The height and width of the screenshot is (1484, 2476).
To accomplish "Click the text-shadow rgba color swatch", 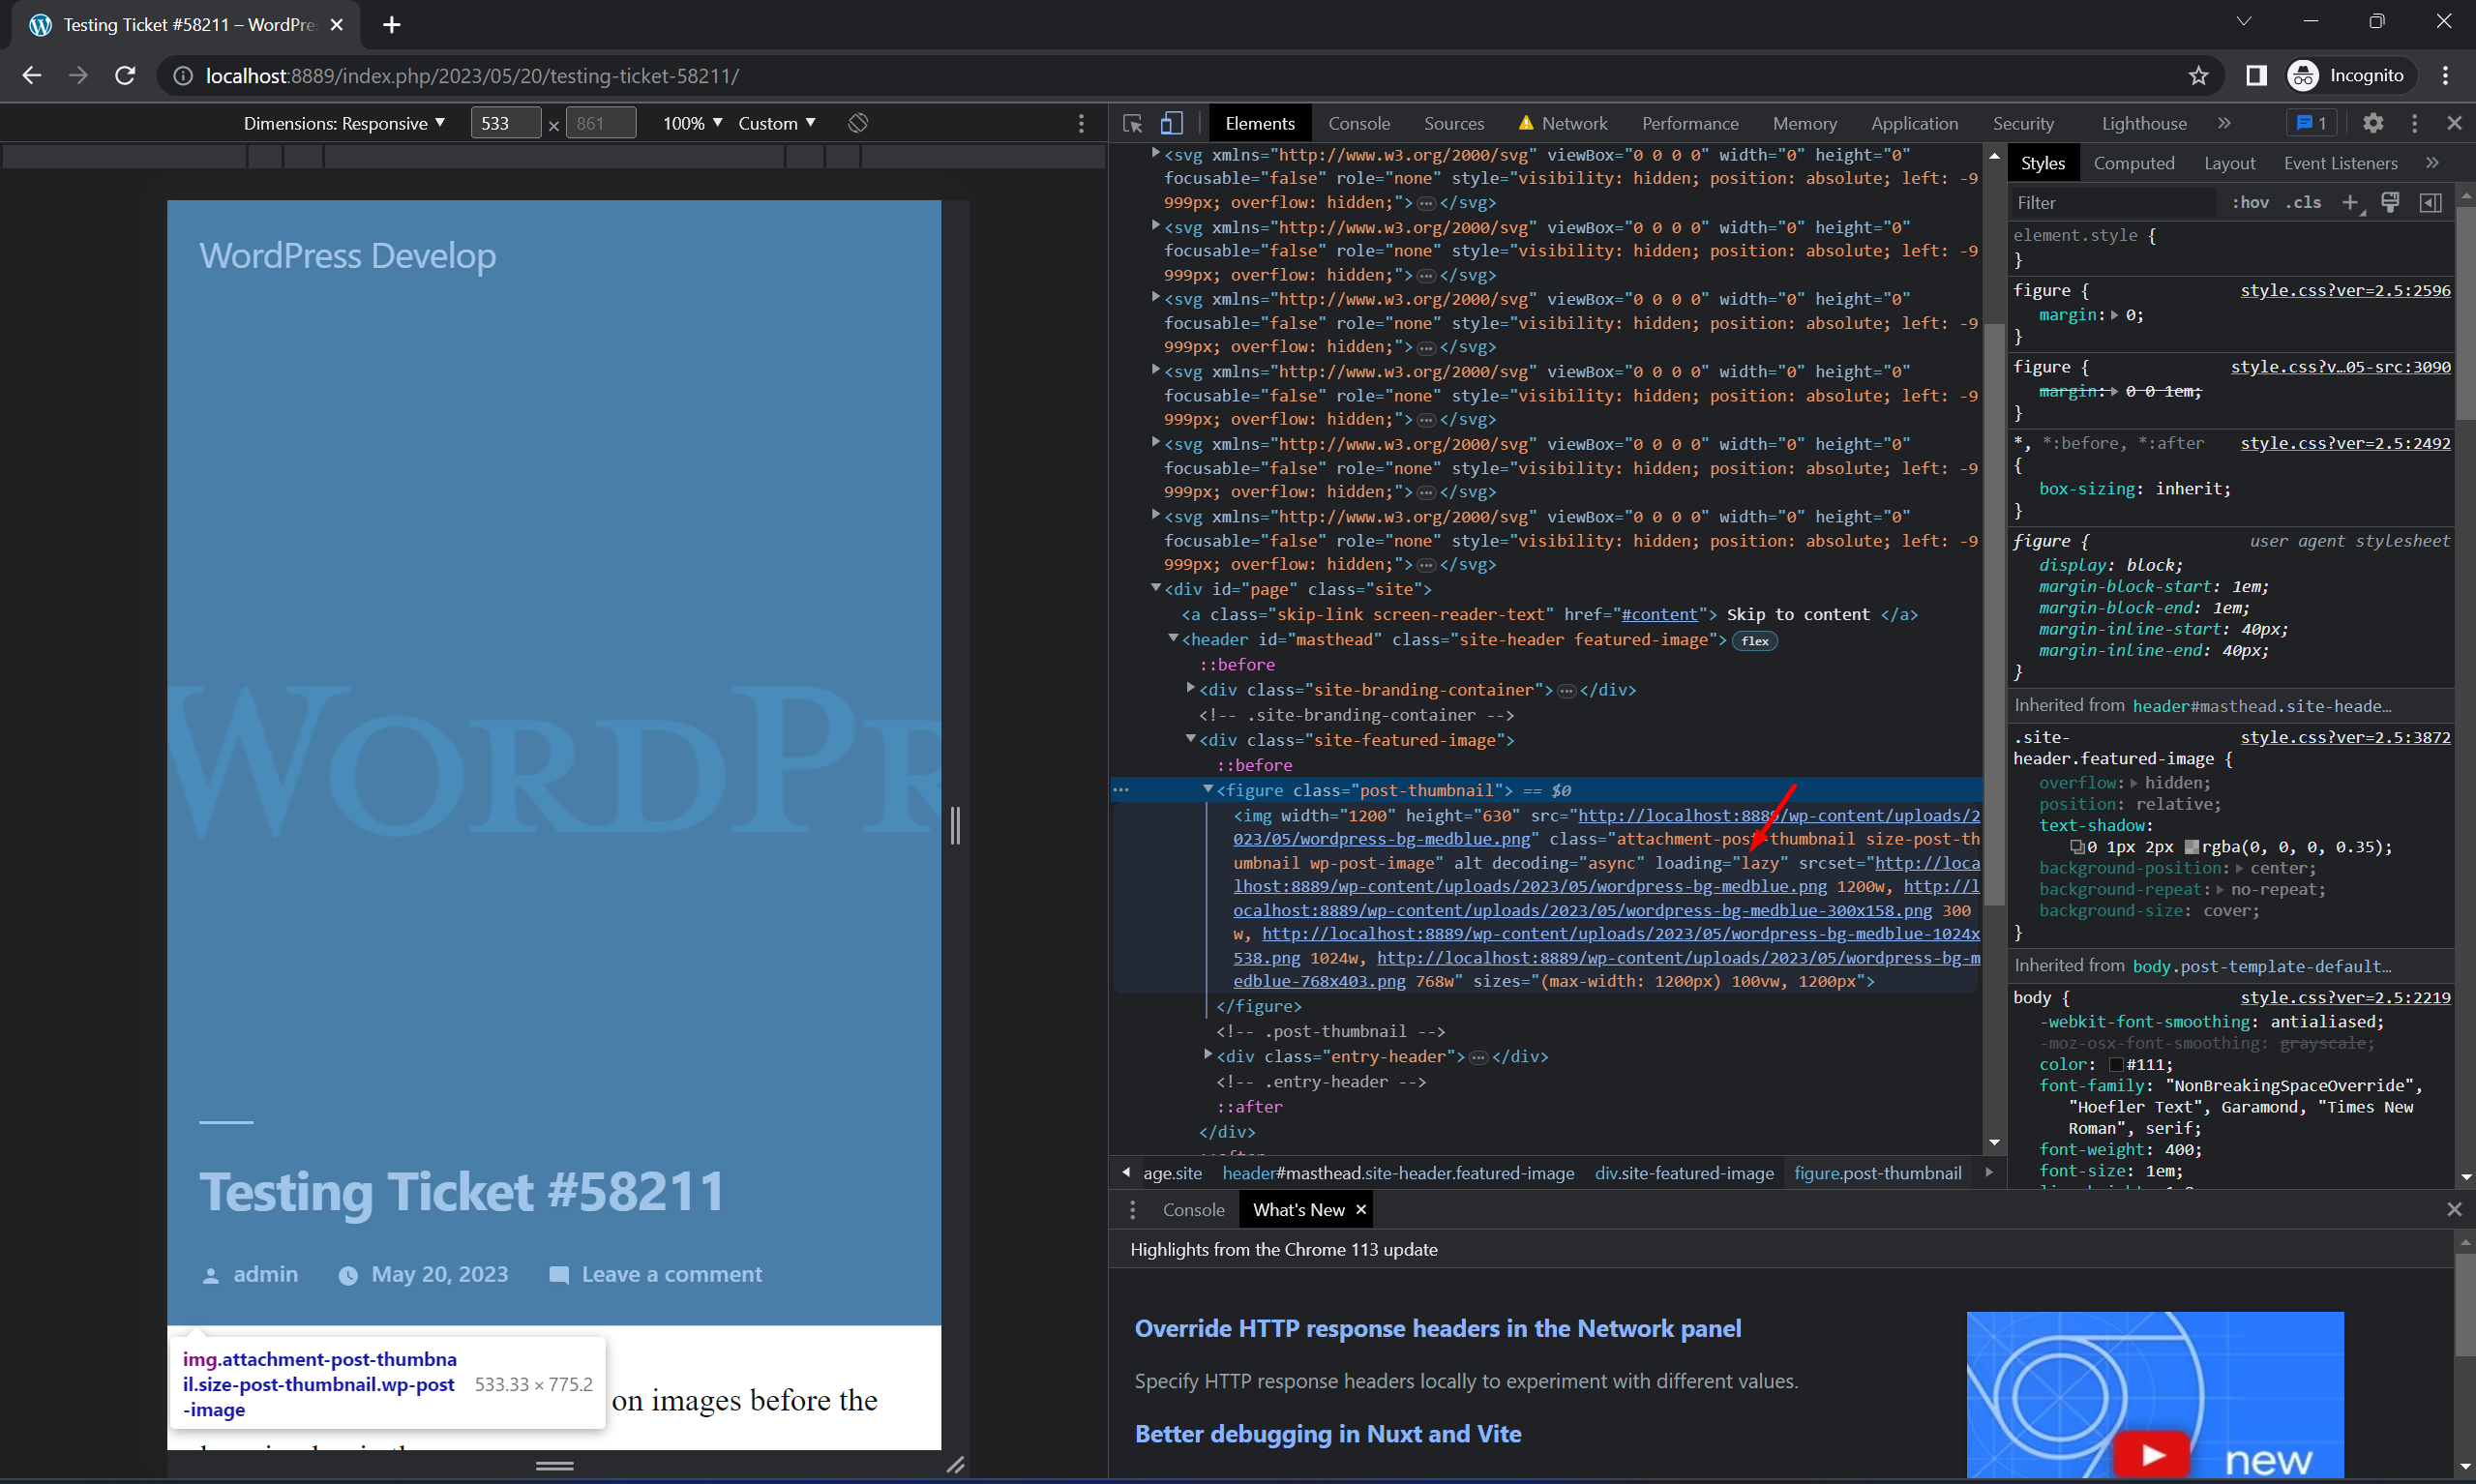I will pyautogui.click(x=2191, y=847).
